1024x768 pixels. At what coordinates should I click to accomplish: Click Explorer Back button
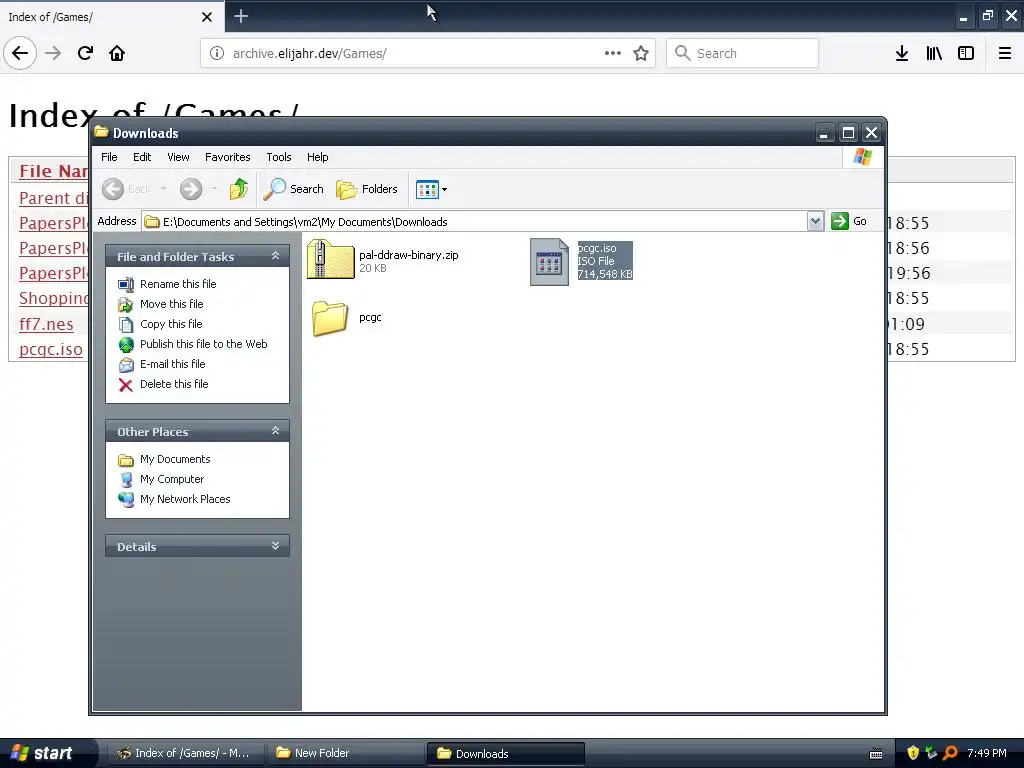[127, 189]
